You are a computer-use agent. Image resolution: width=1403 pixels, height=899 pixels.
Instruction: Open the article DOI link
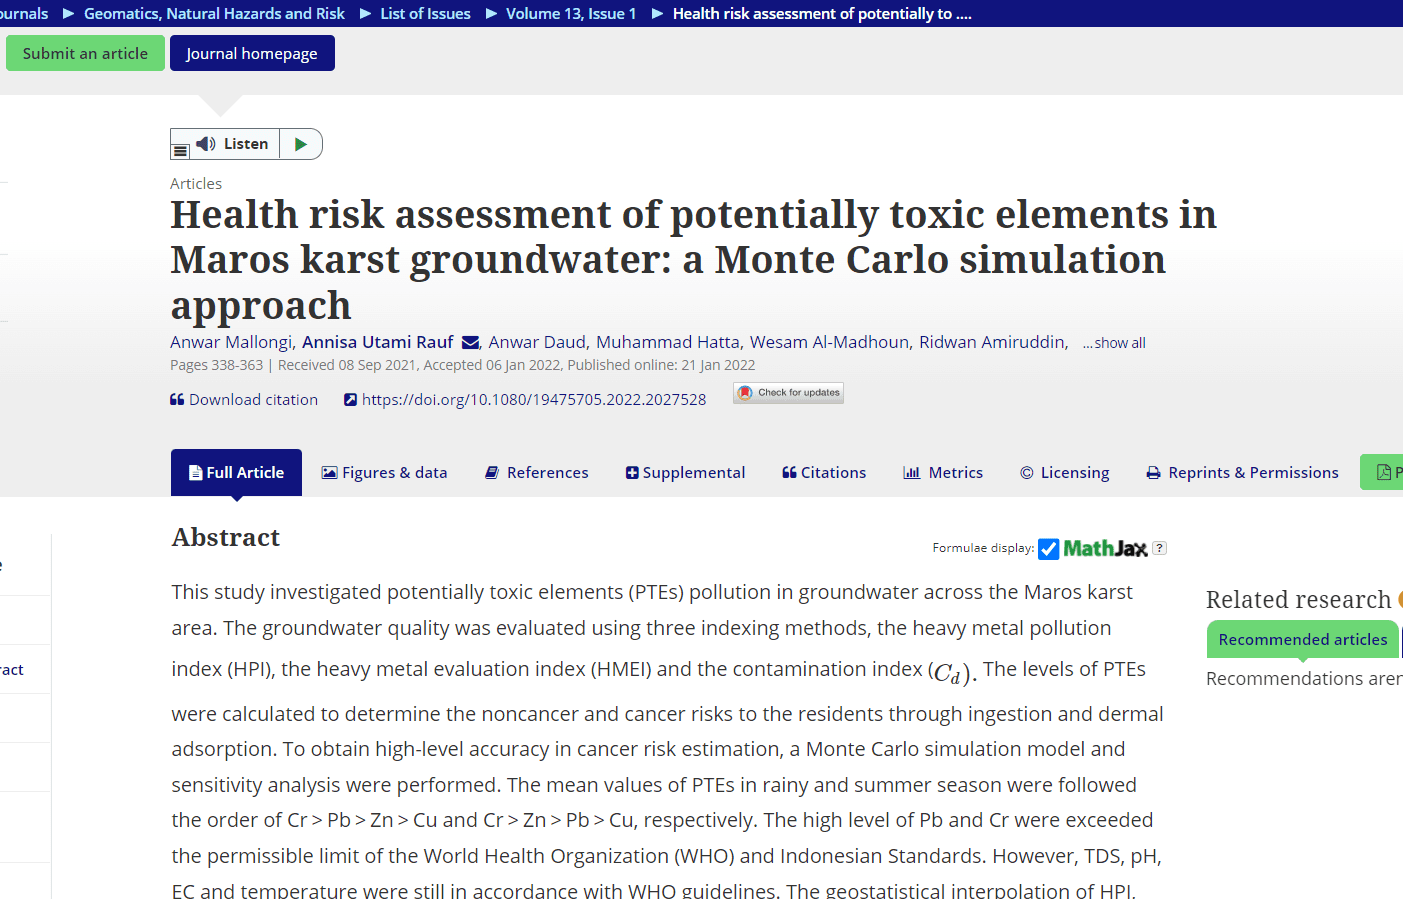pyautogui.click(x=533, y=400)
